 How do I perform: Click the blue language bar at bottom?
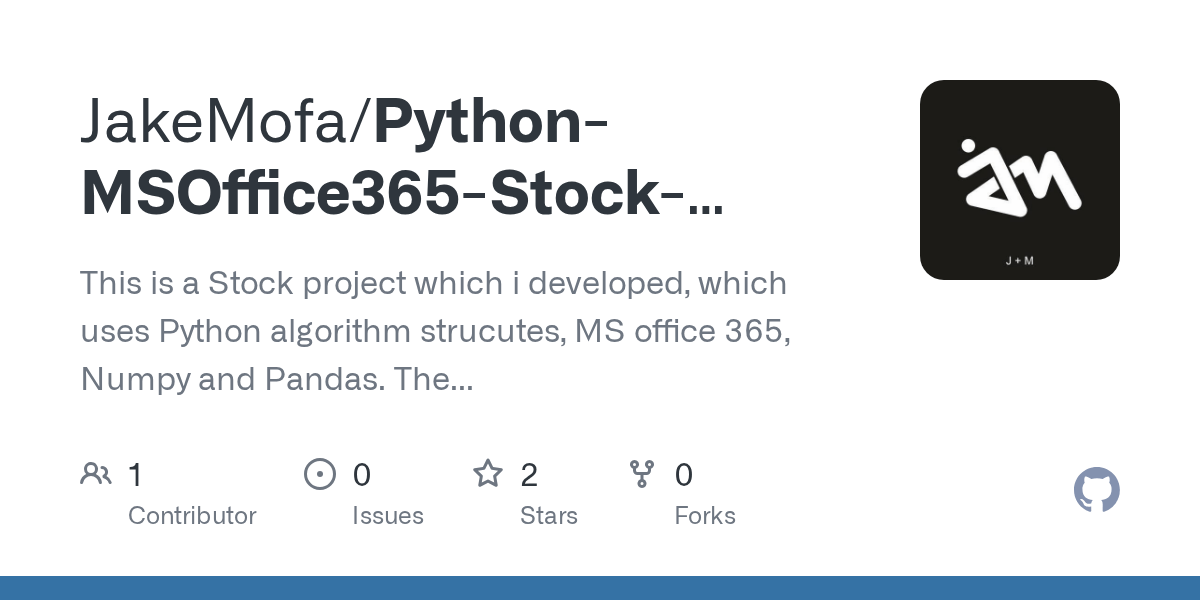(600, 588)
